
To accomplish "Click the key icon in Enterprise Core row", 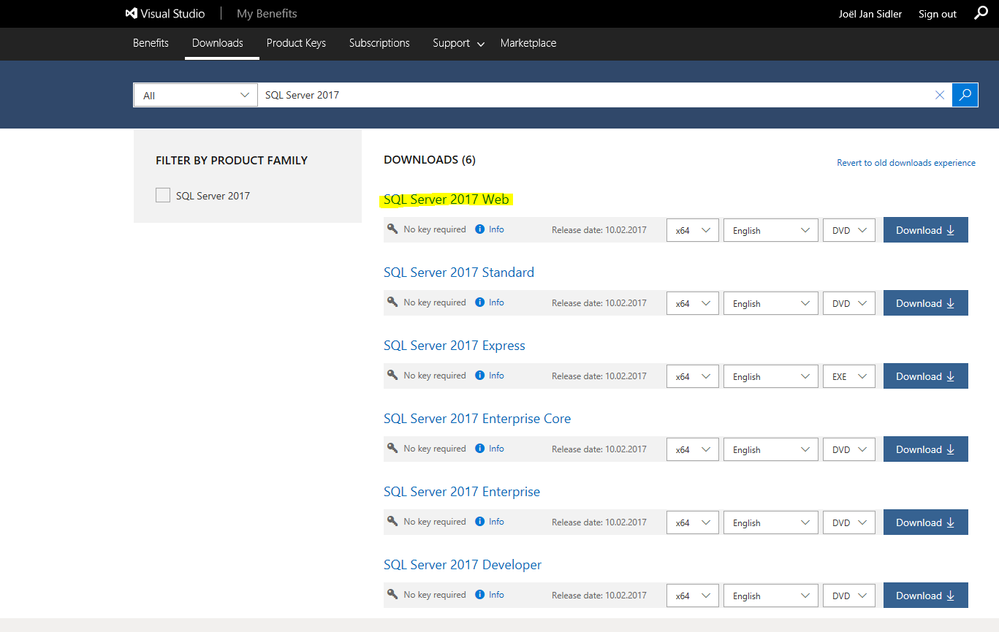I will (392, 448).
